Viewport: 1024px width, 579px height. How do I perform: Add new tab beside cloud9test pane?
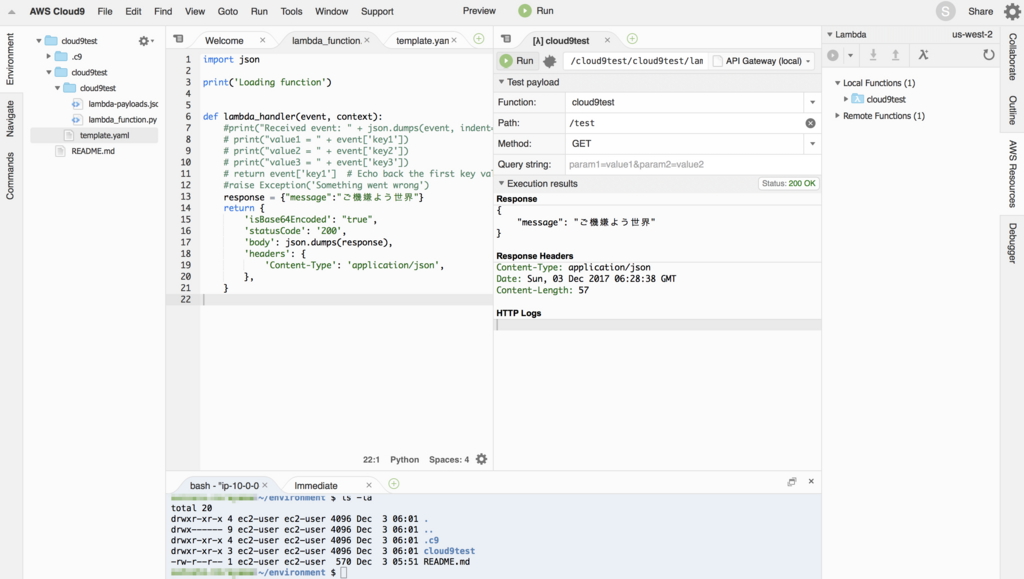coord(632,39)
